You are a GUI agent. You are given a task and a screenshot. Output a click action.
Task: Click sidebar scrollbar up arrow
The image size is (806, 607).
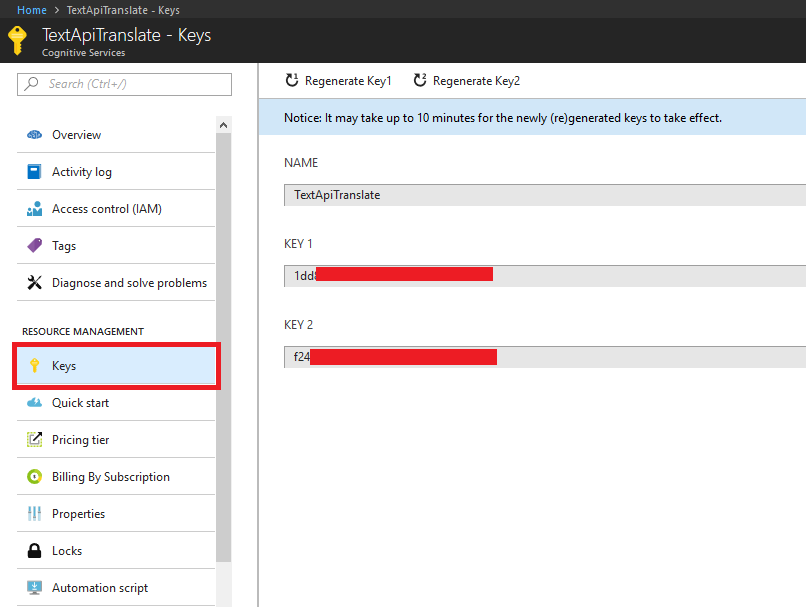coord(224,125)
